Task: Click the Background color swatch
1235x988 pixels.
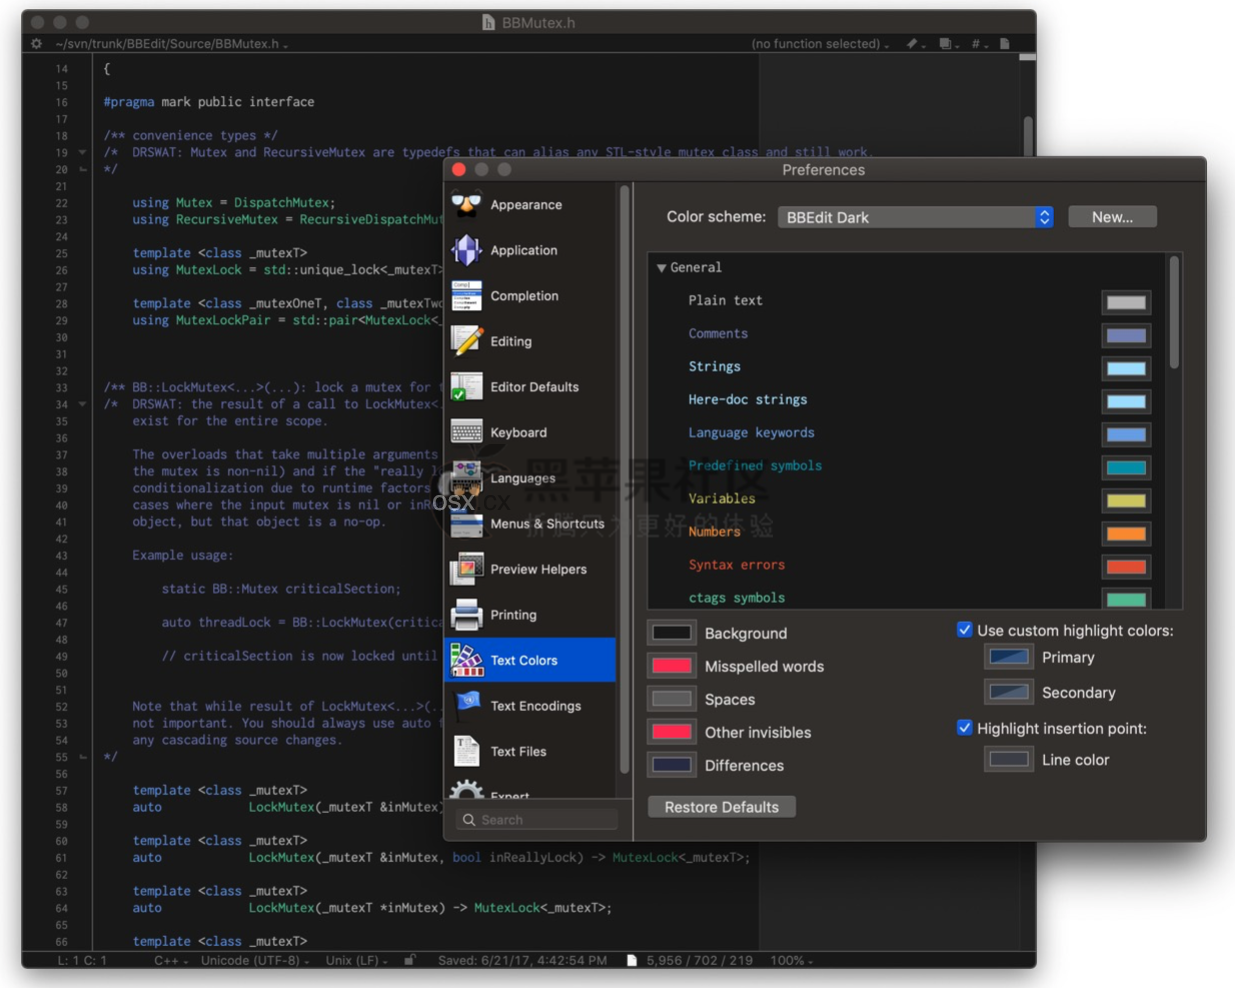Action: tap(671, 633)
